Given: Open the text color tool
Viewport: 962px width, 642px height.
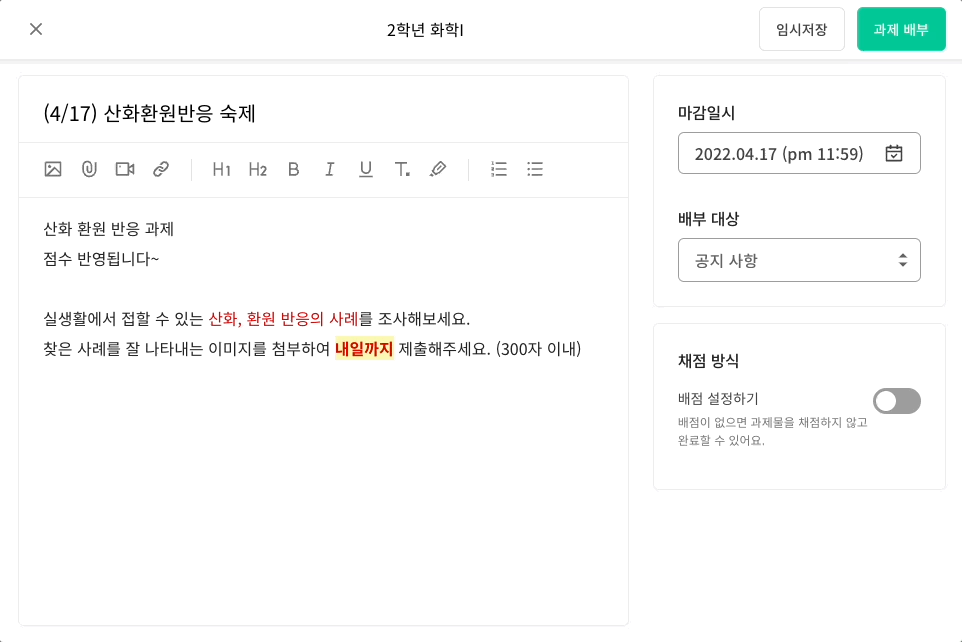Looking at the screenshot, I should (402, 169).
